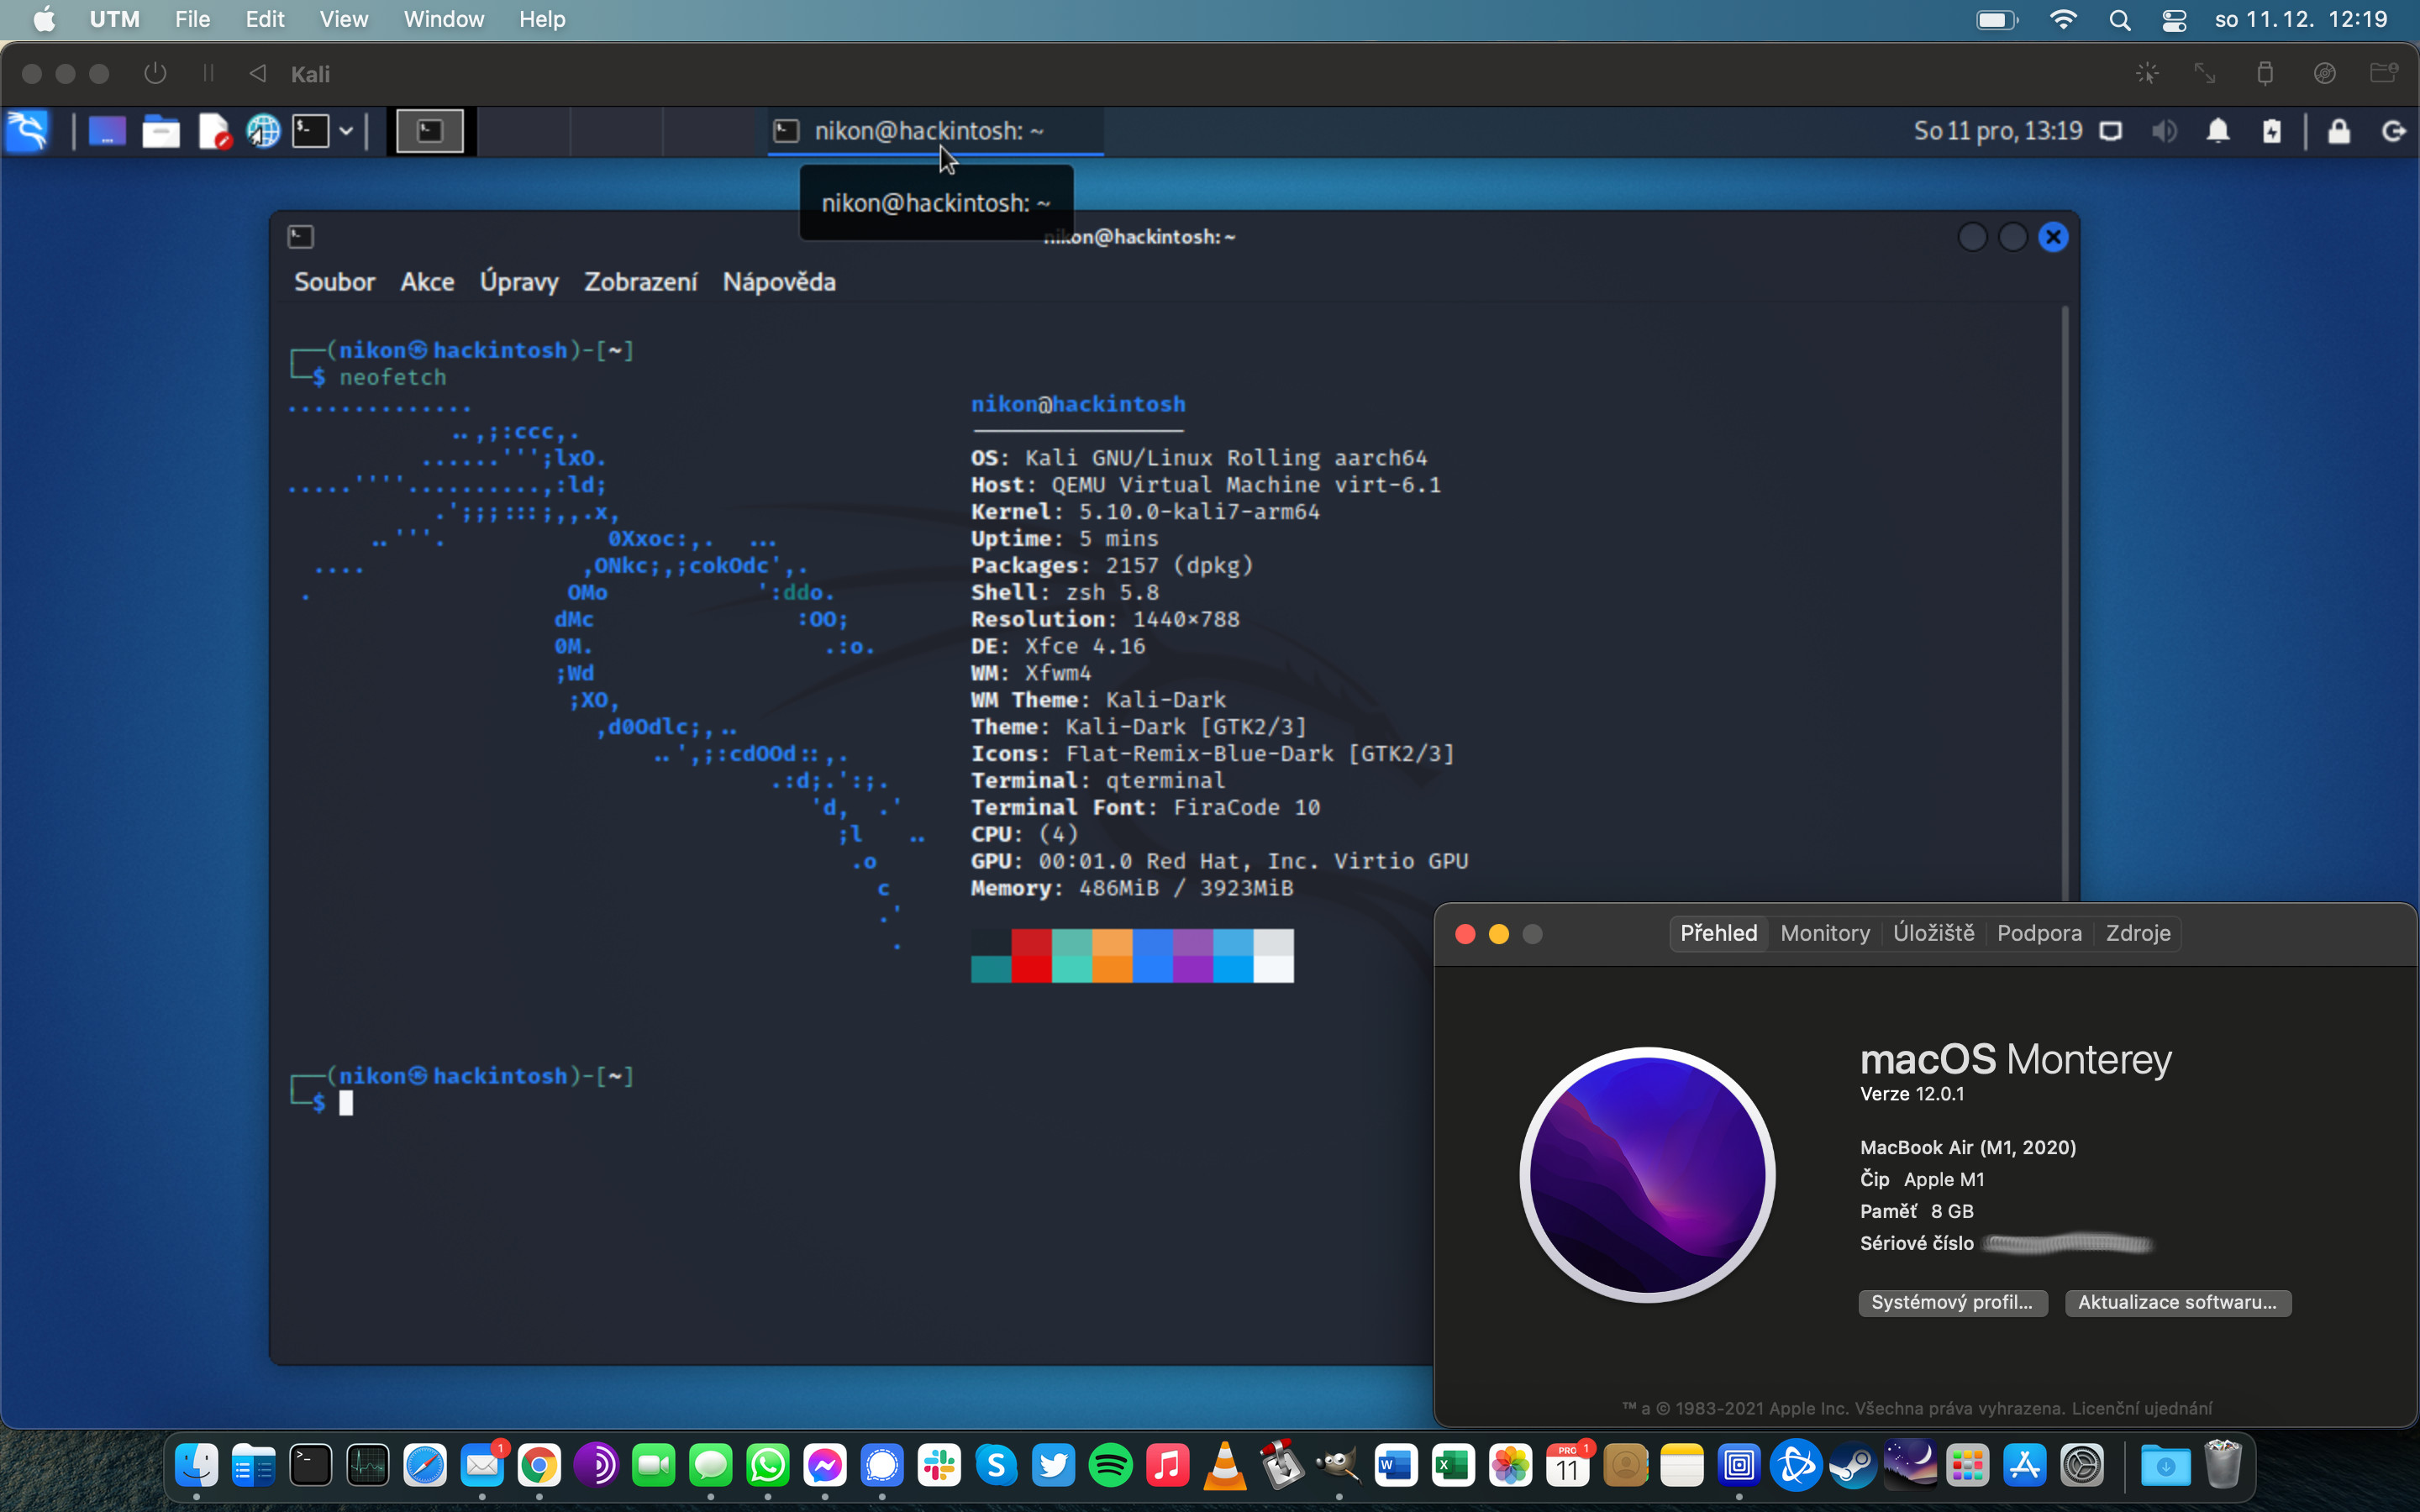Open the Zobrazení menu in the terminal
2420x1512 pixels.
pyautogui.click(x=640, y=282)
